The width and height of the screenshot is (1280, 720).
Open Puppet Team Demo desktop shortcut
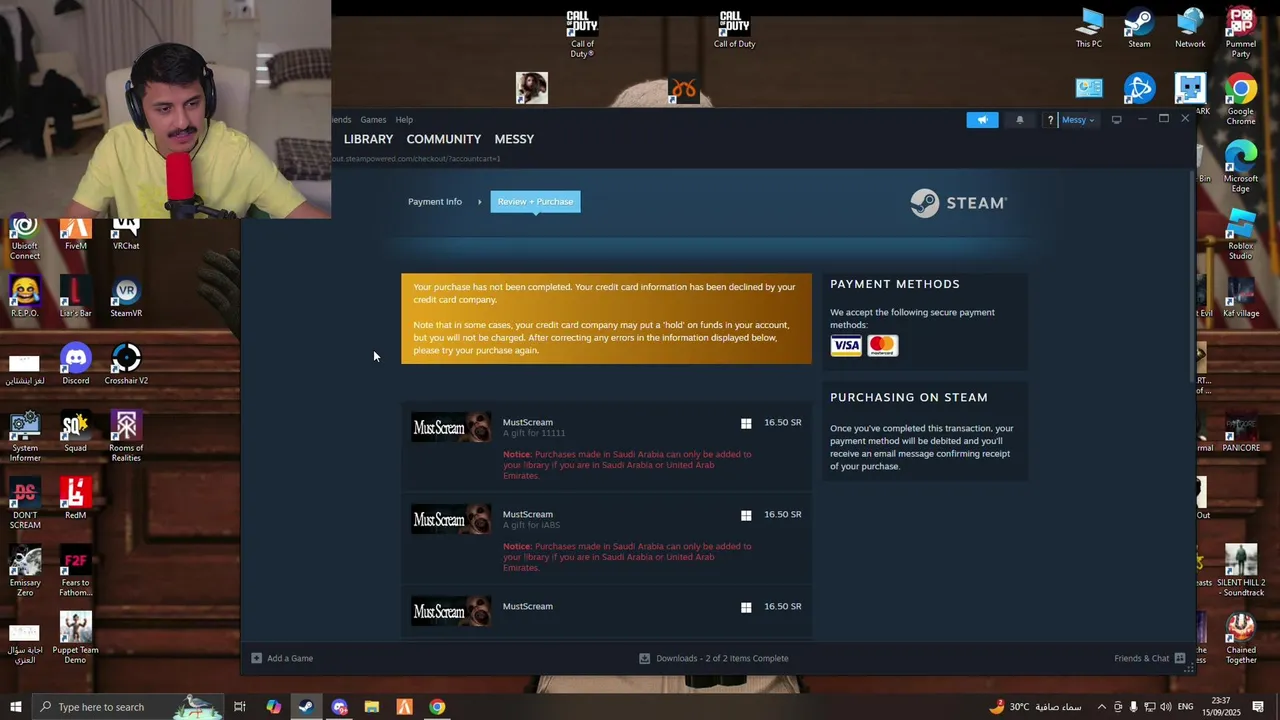click(75, 639)
